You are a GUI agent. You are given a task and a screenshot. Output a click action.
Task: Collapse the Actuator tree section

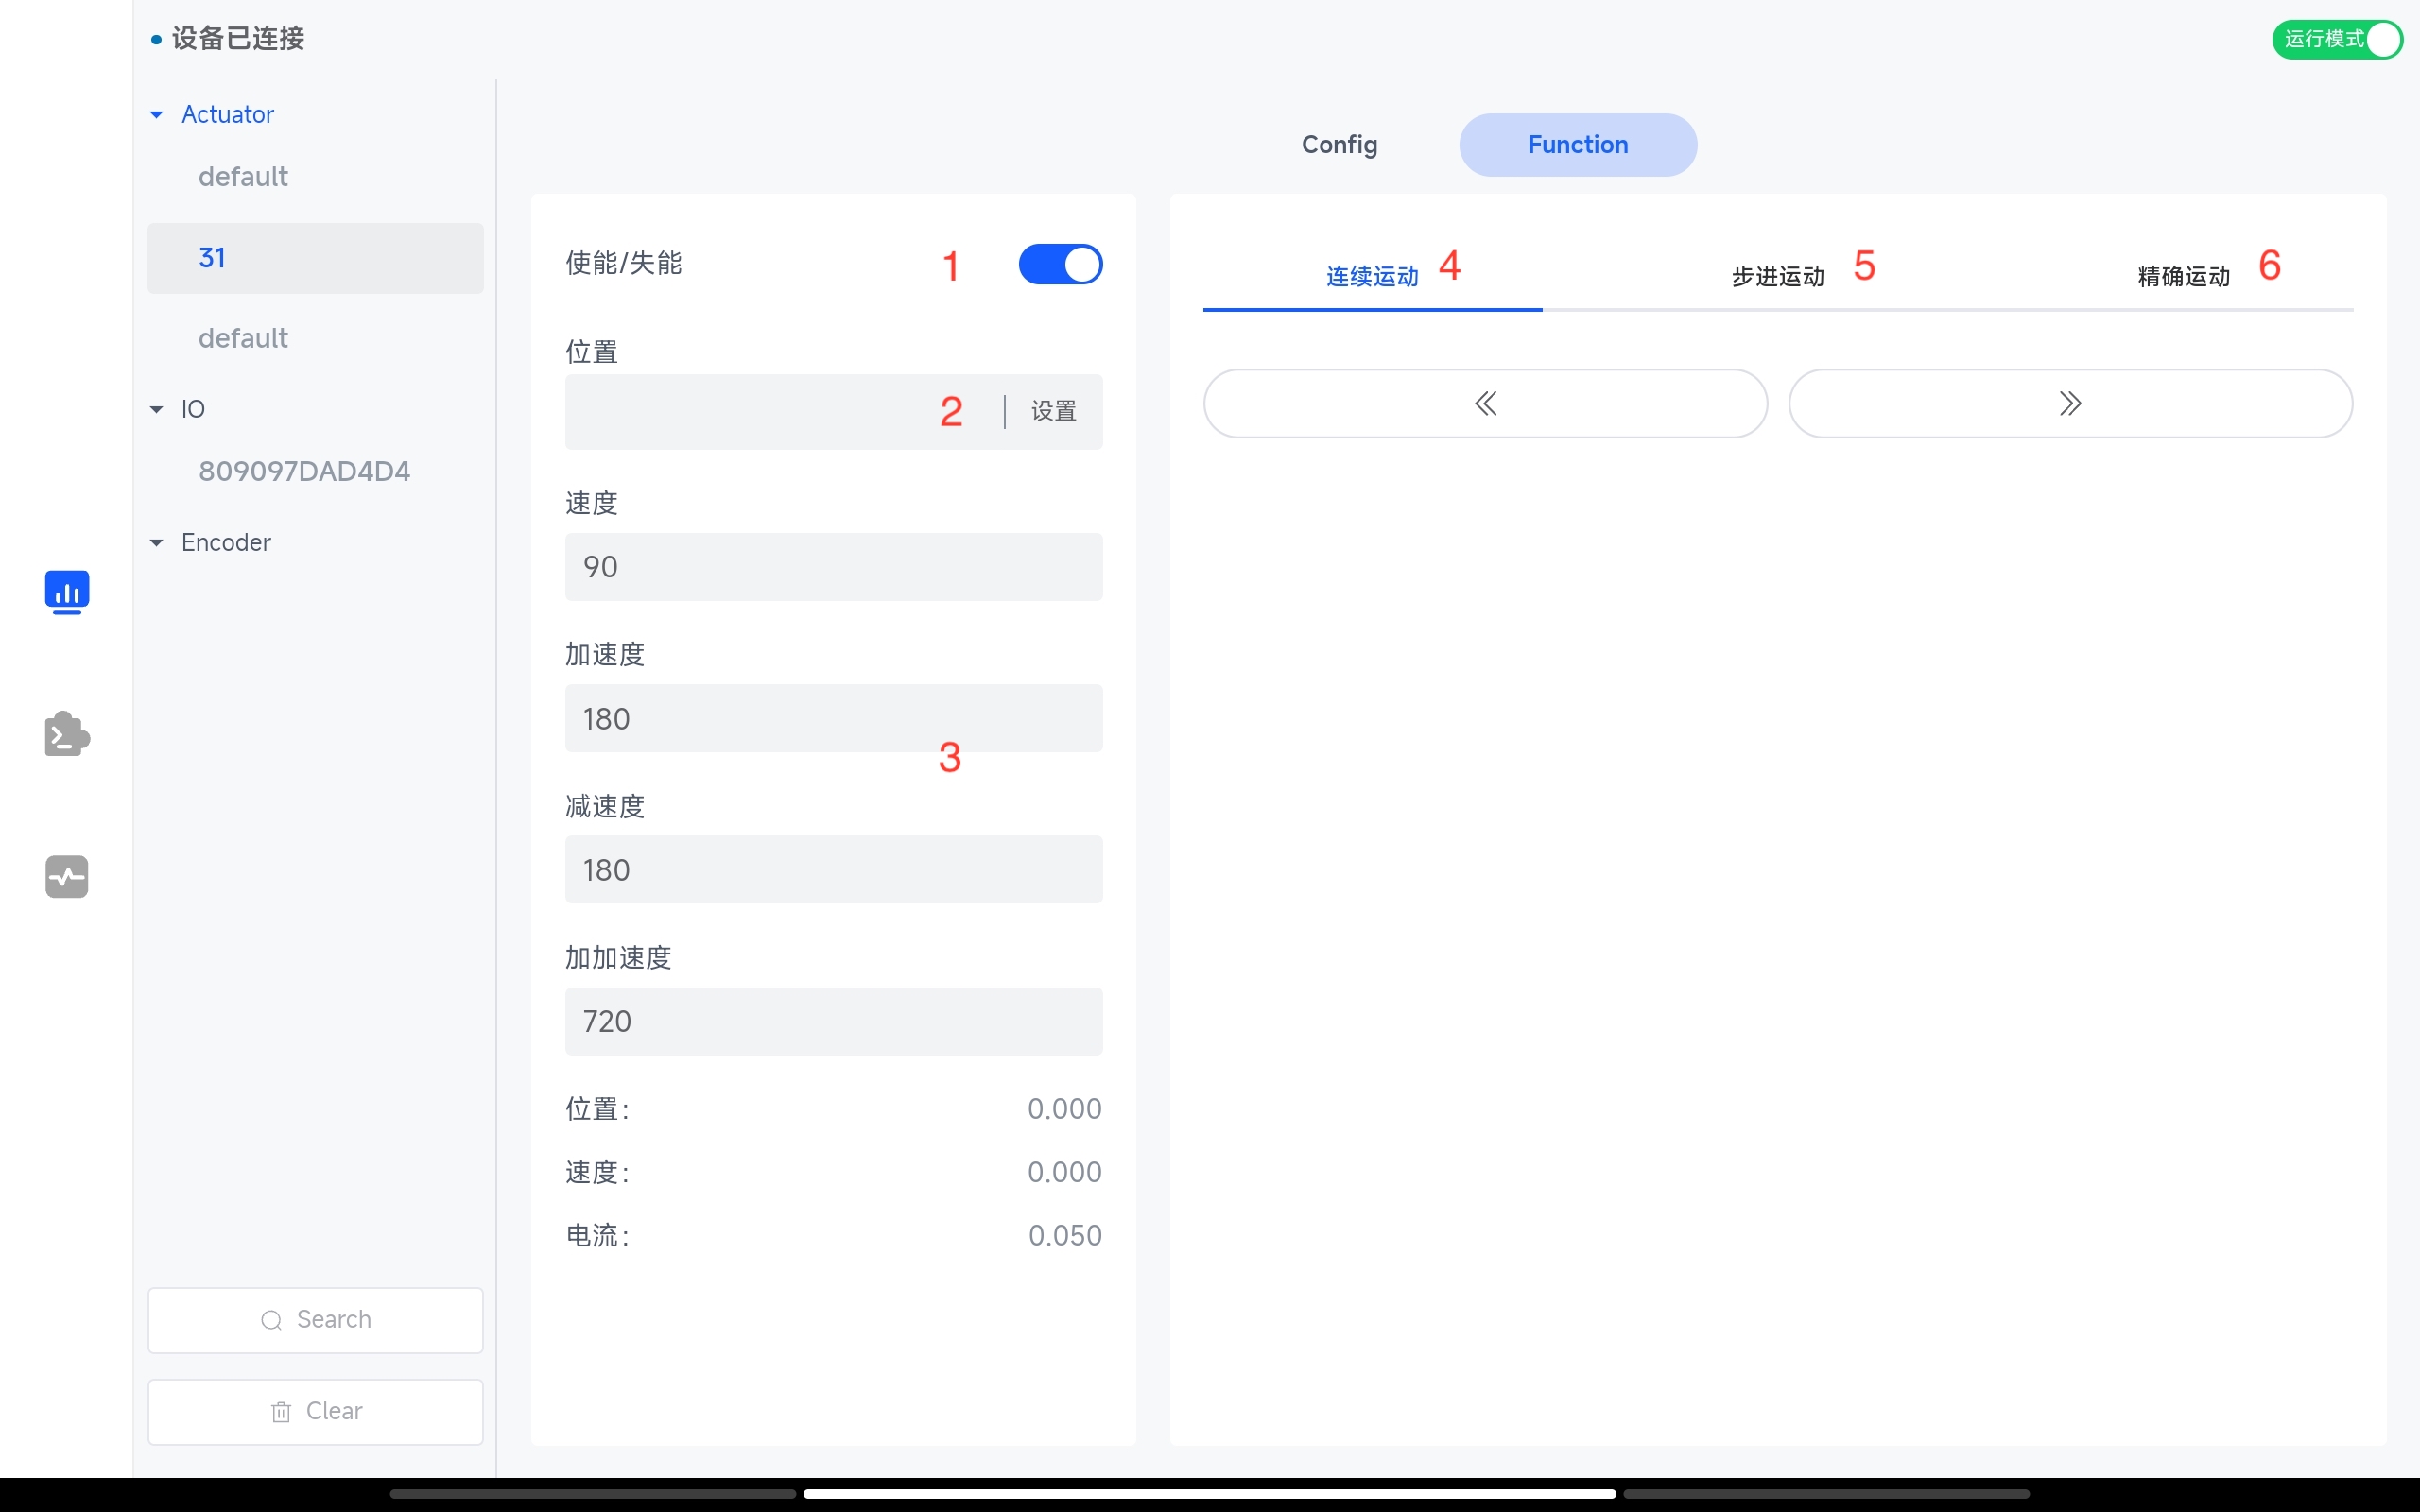click(x=157, y=115)
